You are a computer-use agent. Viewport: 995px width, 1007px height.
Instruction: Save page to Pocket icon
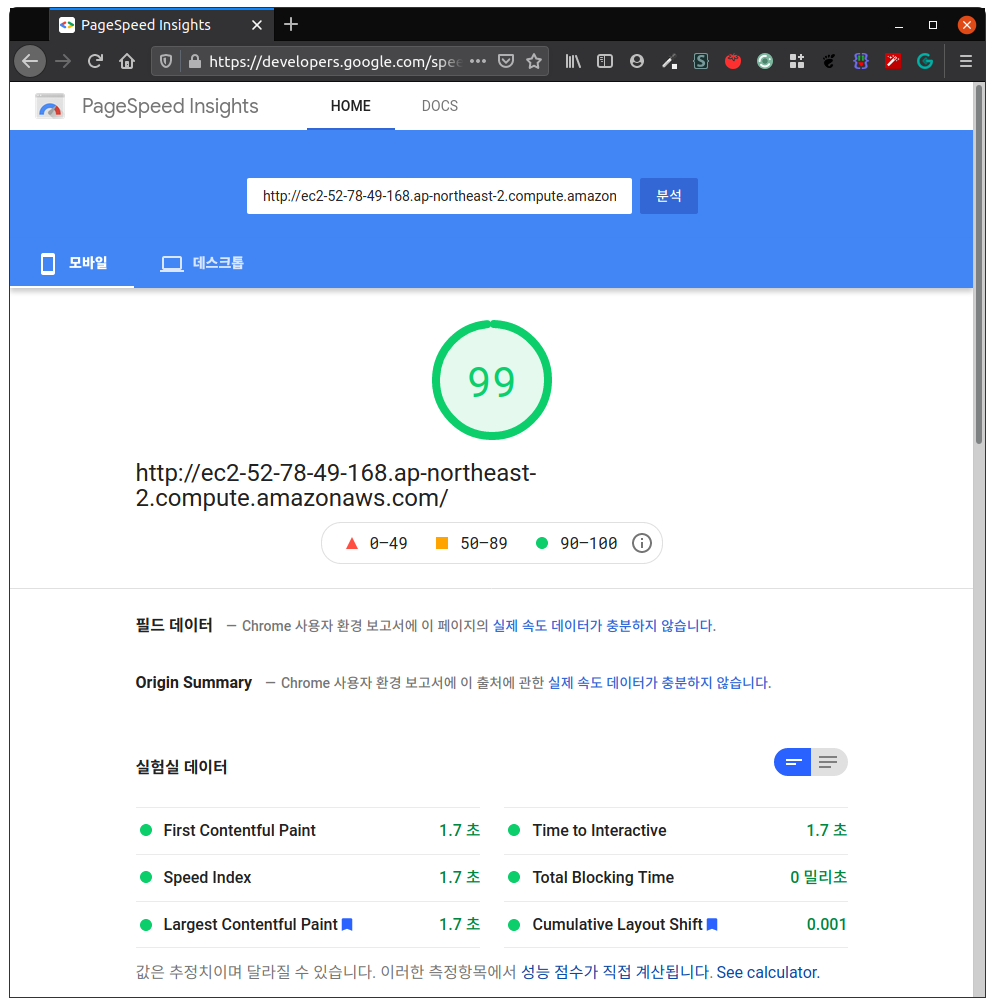click(506, 62)
